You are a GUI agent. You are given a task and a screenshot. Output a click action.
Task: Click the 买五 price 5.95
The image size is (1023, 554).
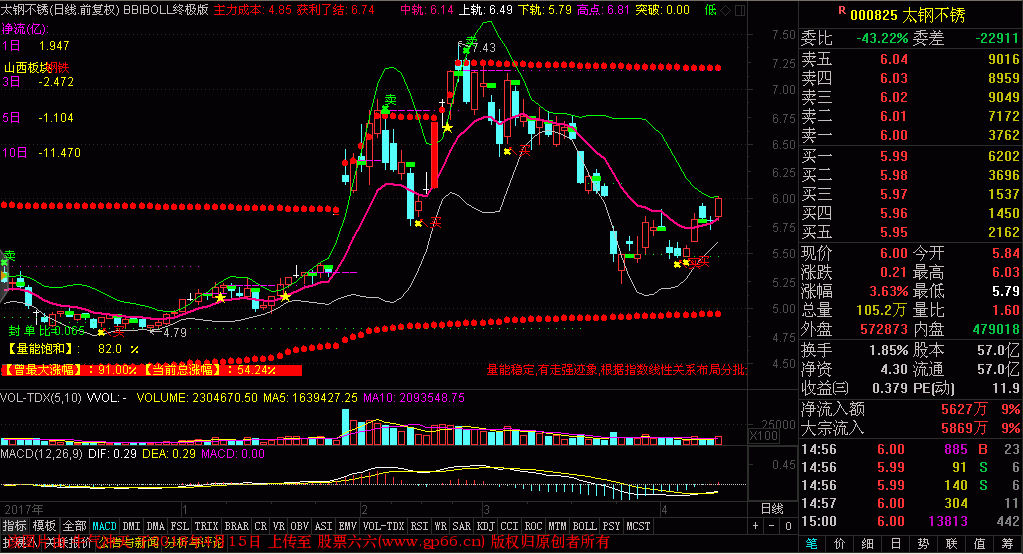894,232
